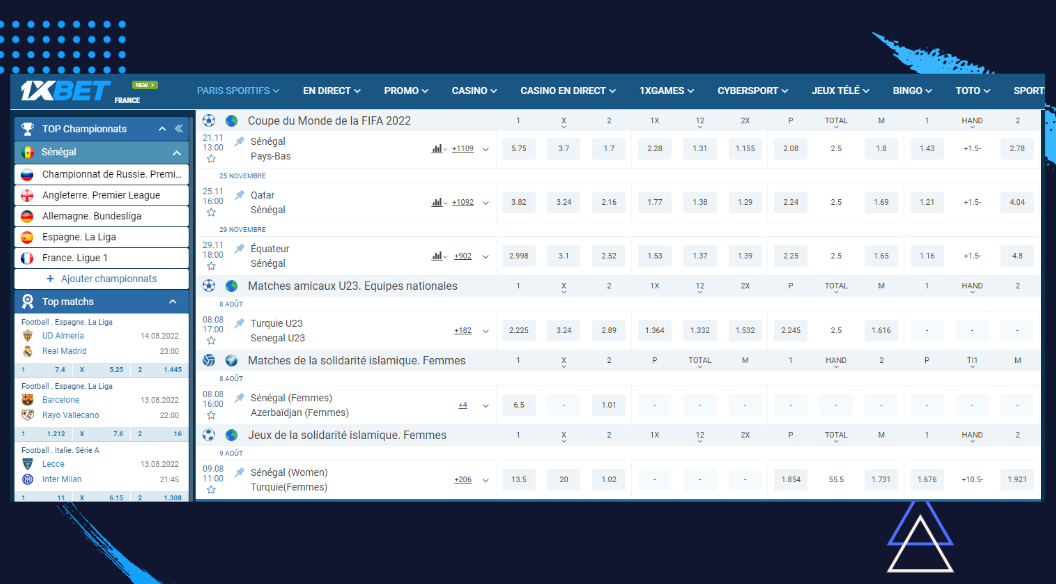The image size is (1056, 584).
Task: Pin the Sénégal (Femmes) vs Azerbaïdjan match
Action: click(x=239, y=398)
